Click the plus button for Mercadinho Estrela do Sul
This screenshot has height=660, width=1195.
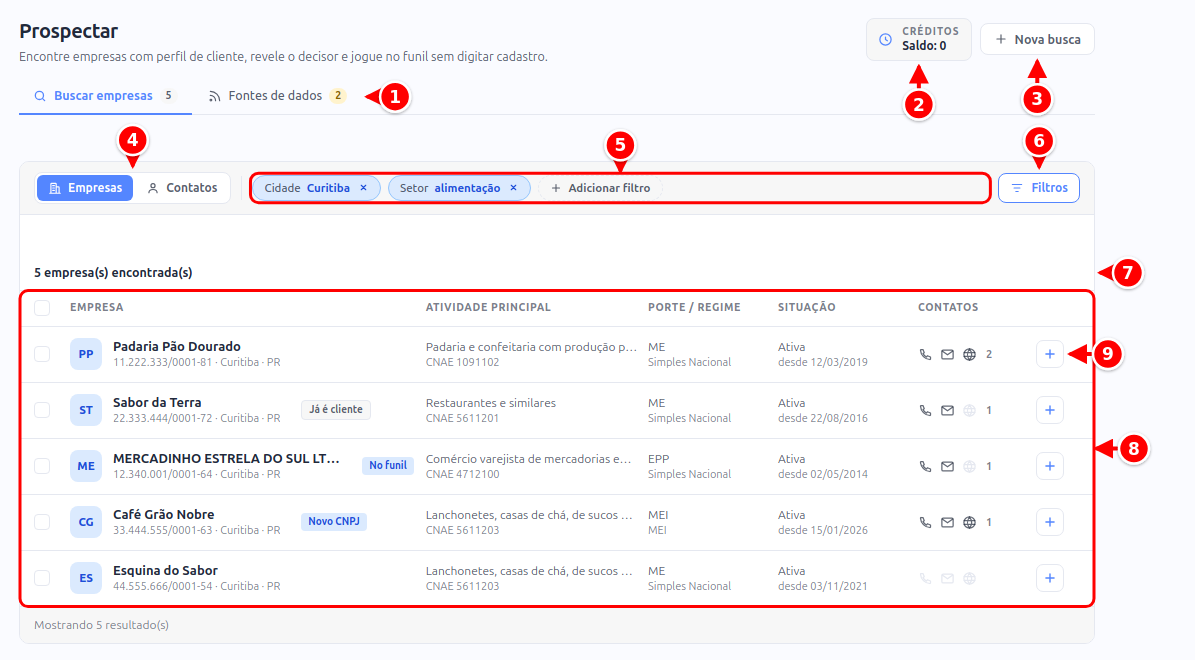coord(1049,466)
